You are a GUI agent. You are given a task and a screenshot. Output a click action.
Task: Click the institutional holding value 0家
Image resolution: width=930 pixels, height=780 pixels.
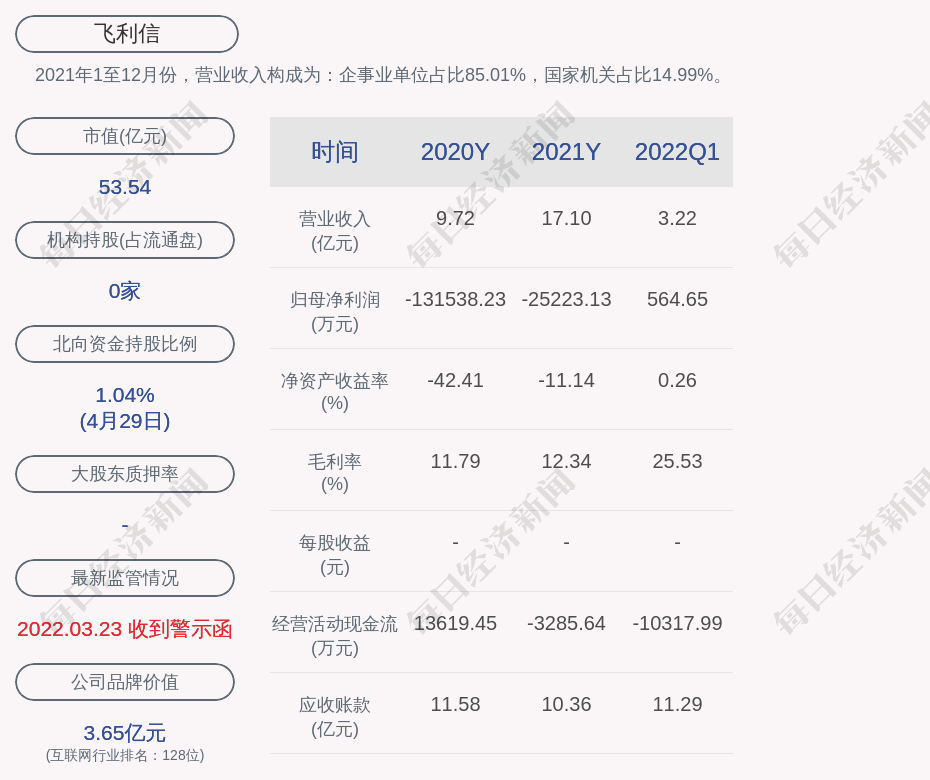[x=125, y=291]
